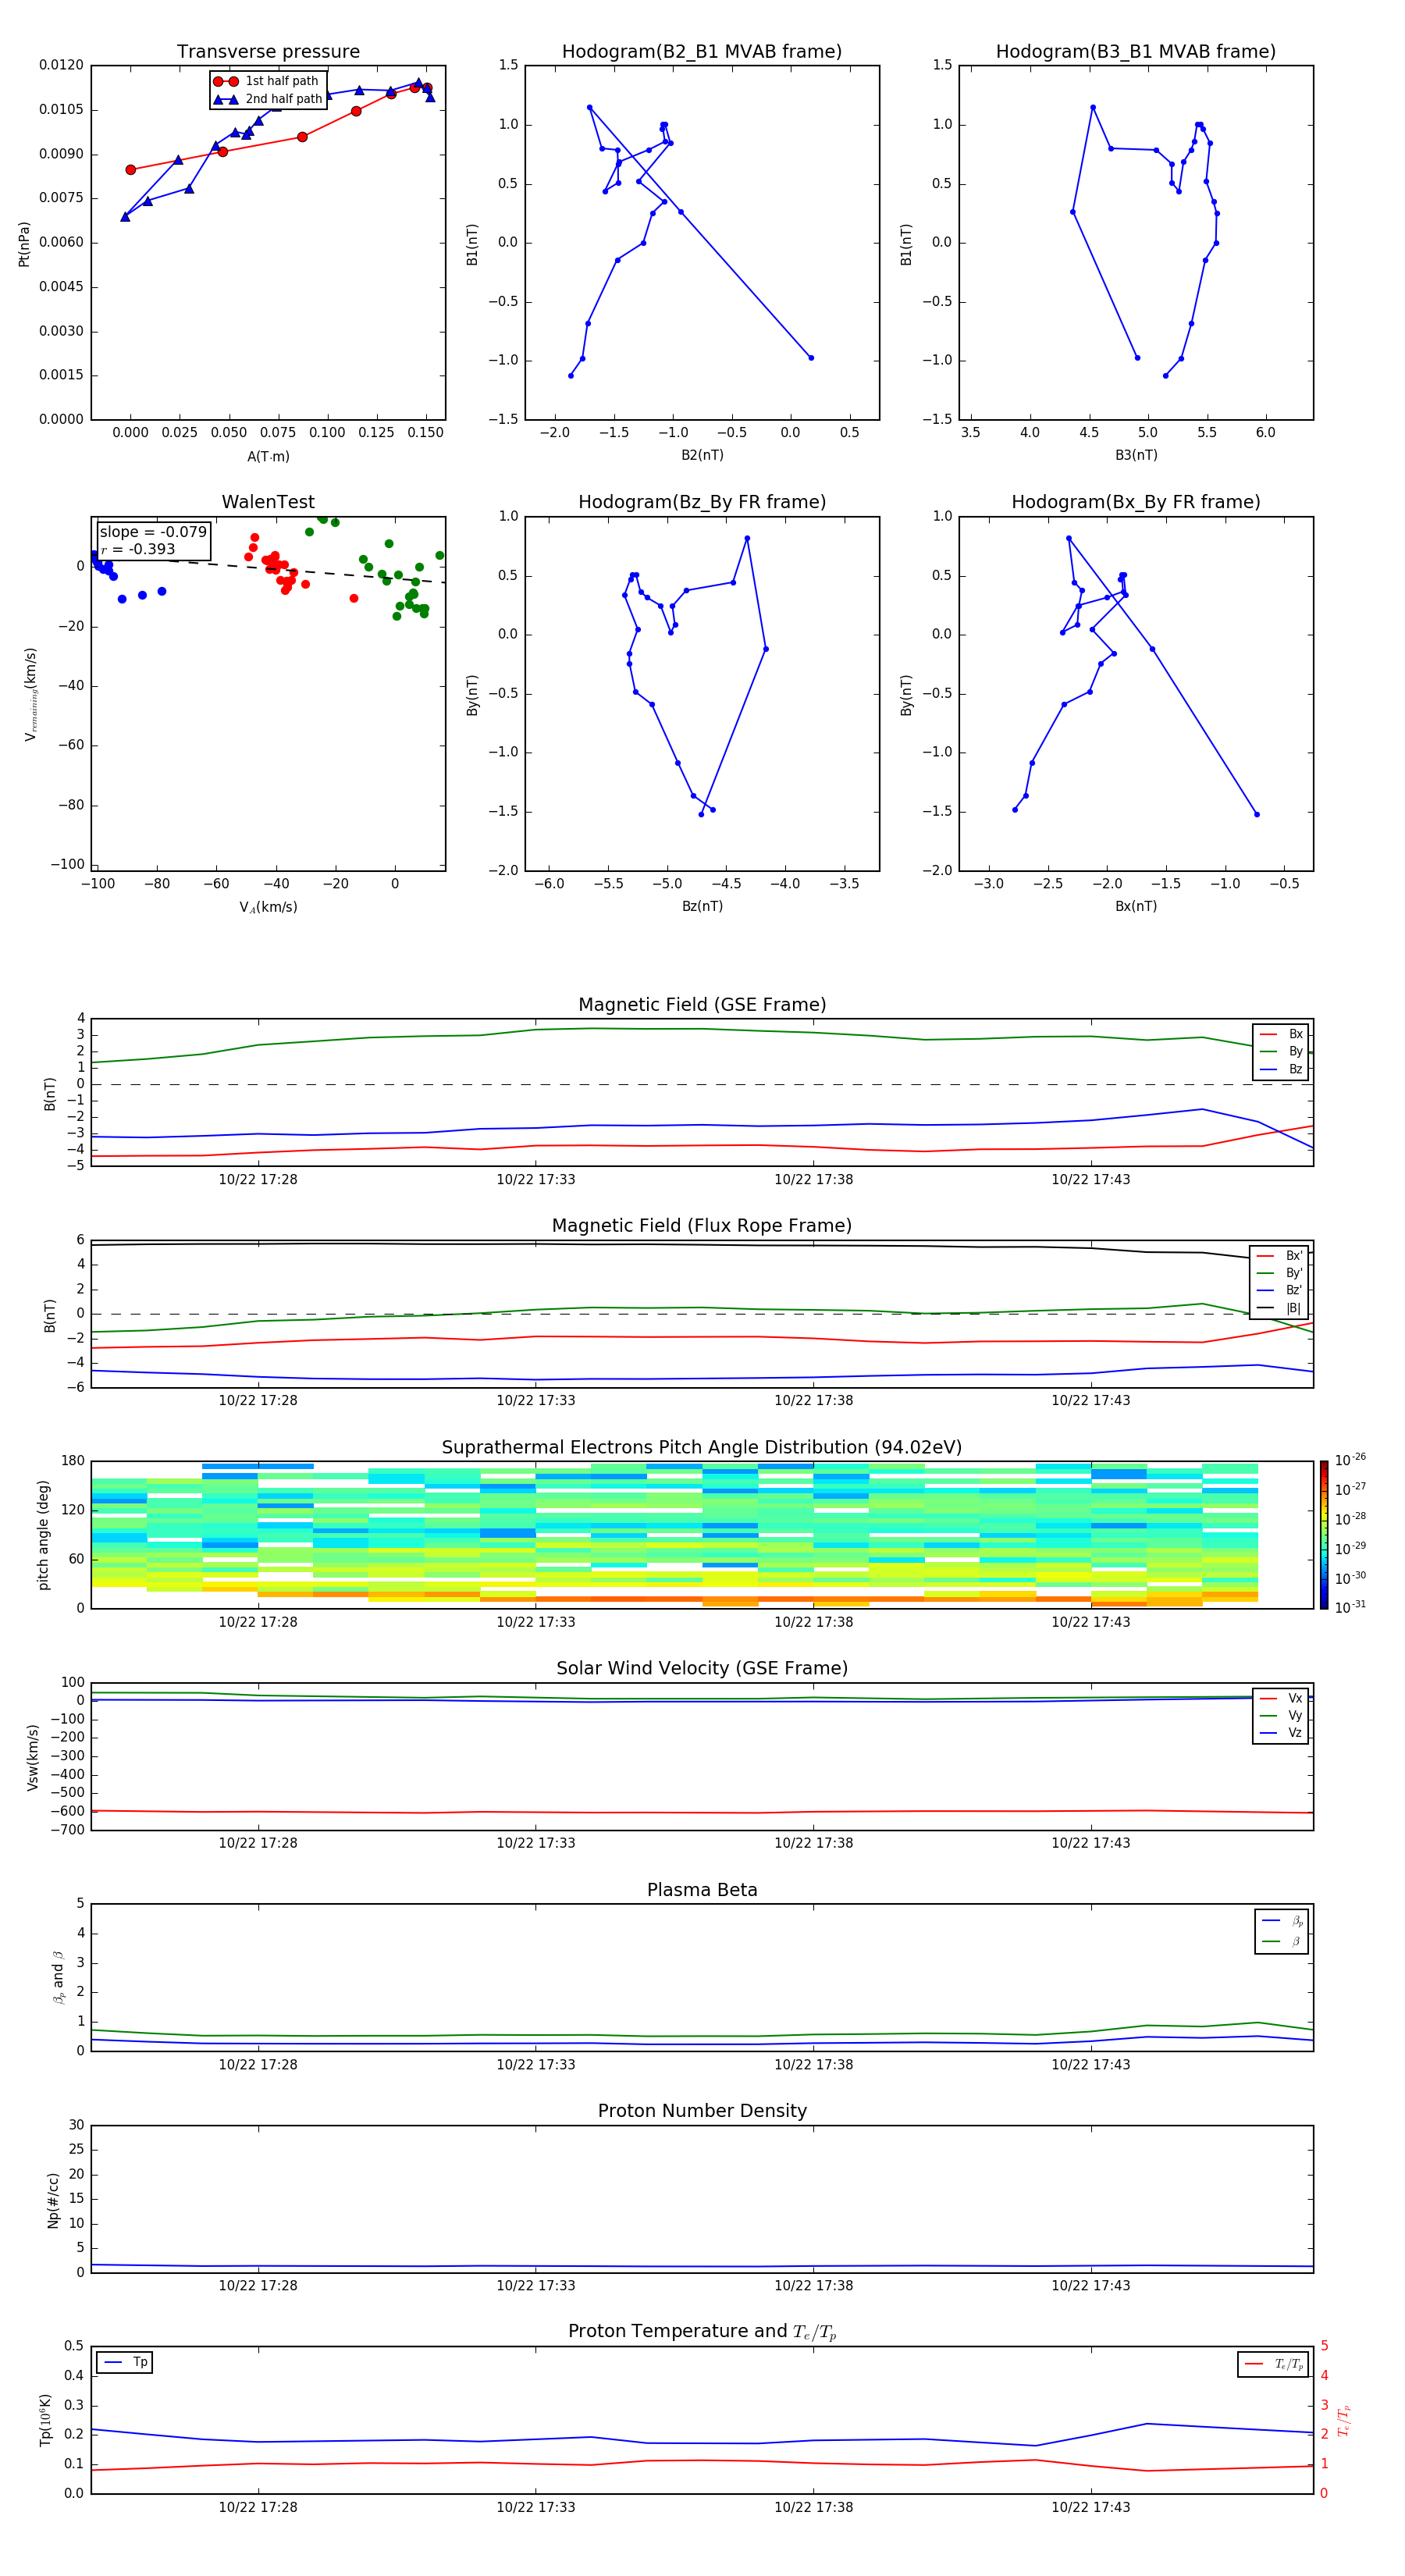Viewport: 1405px width, 2576px height.
Task: Click '10/22 17:28' tick under GSE magnetic field
Action: coord(258,1180)
